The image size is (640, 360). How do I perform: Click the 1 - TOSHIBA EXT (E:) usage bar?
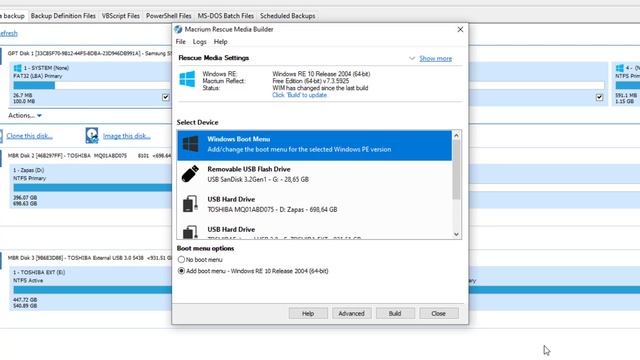click(93, 289)
